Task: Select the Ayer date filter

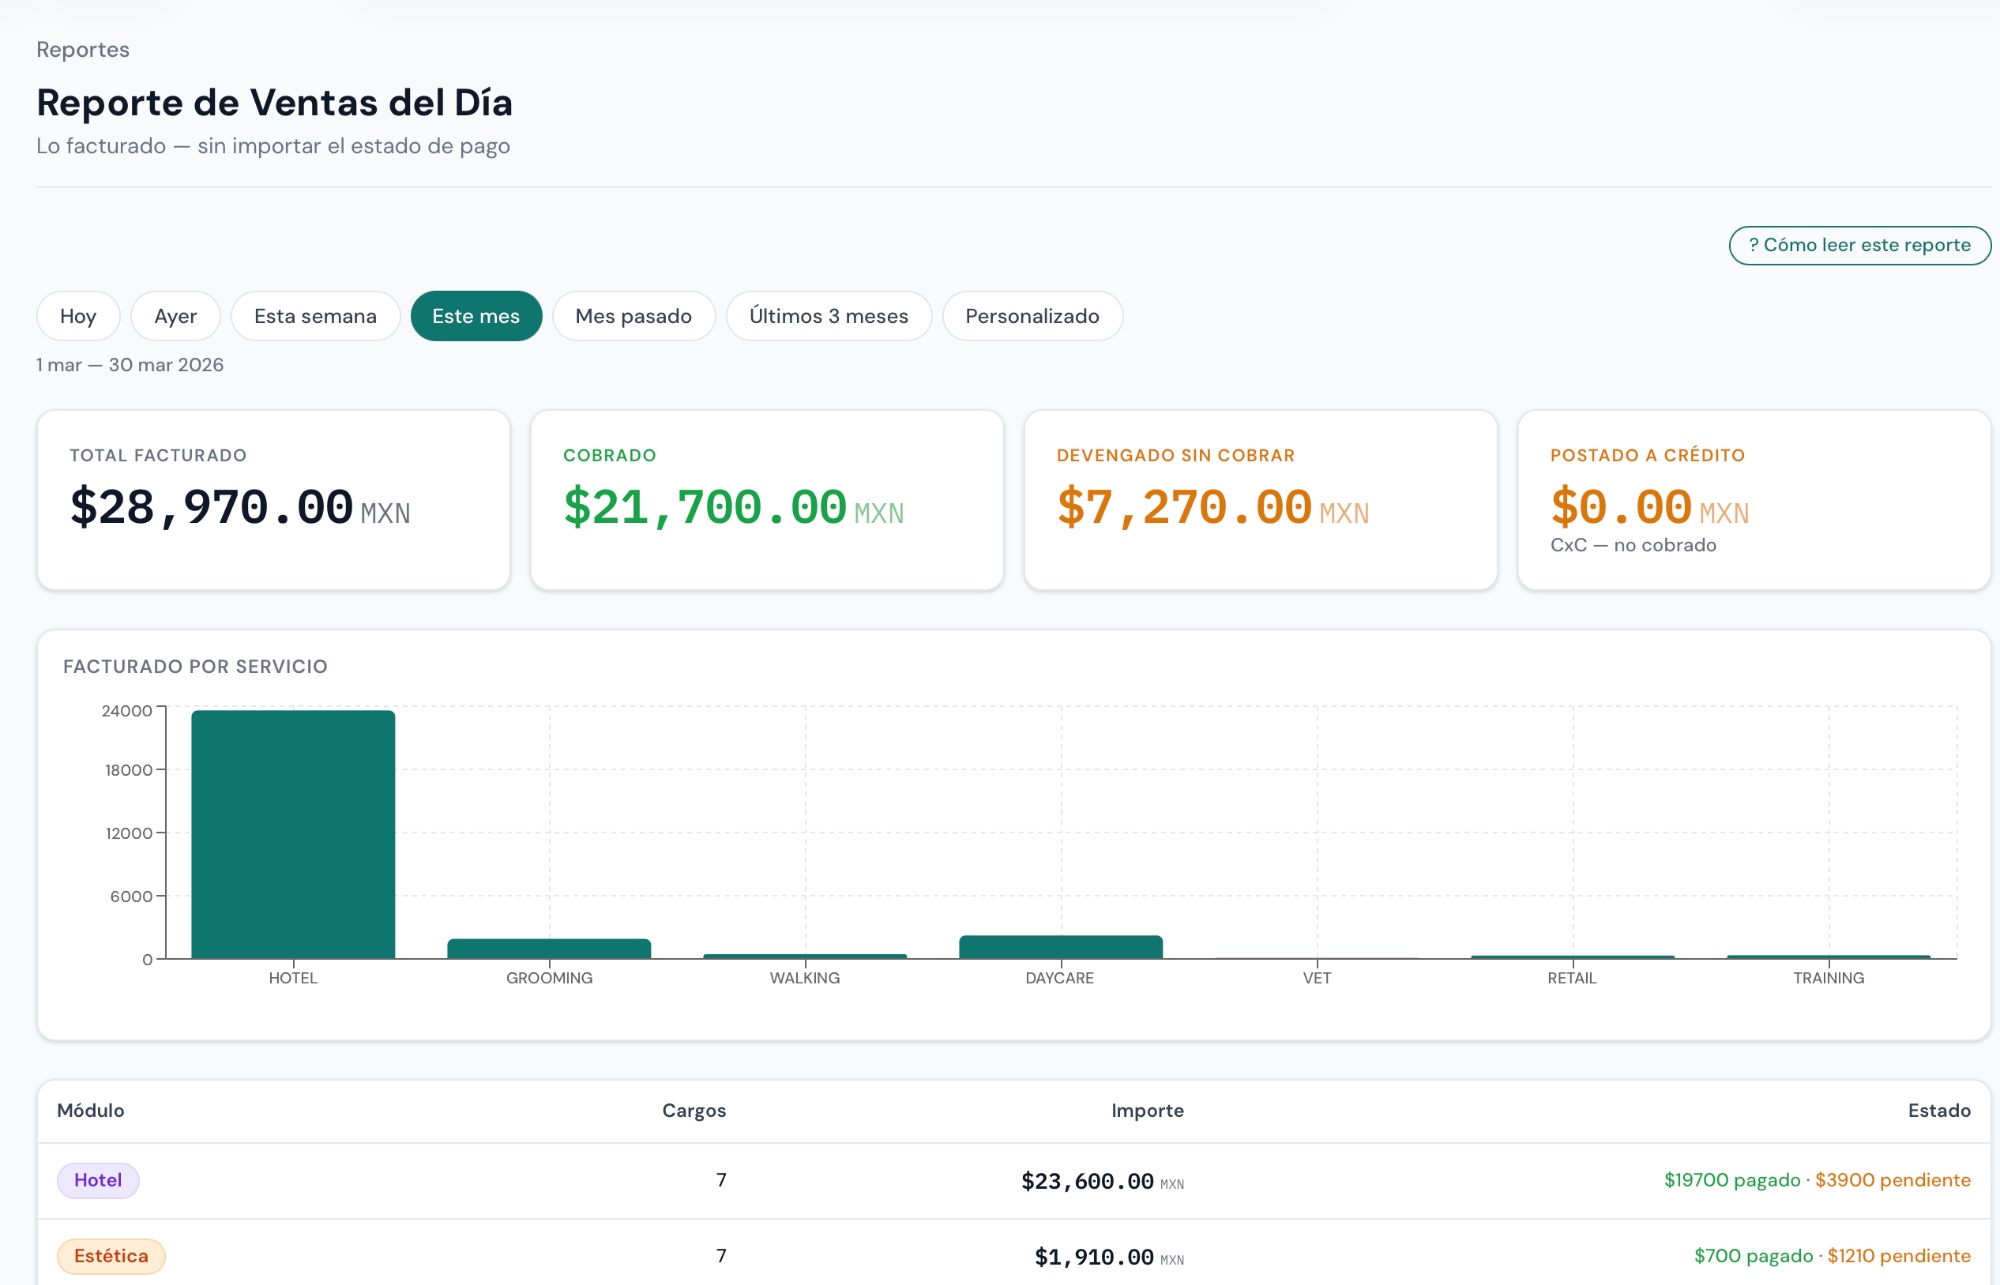Action: click(175, 316)
